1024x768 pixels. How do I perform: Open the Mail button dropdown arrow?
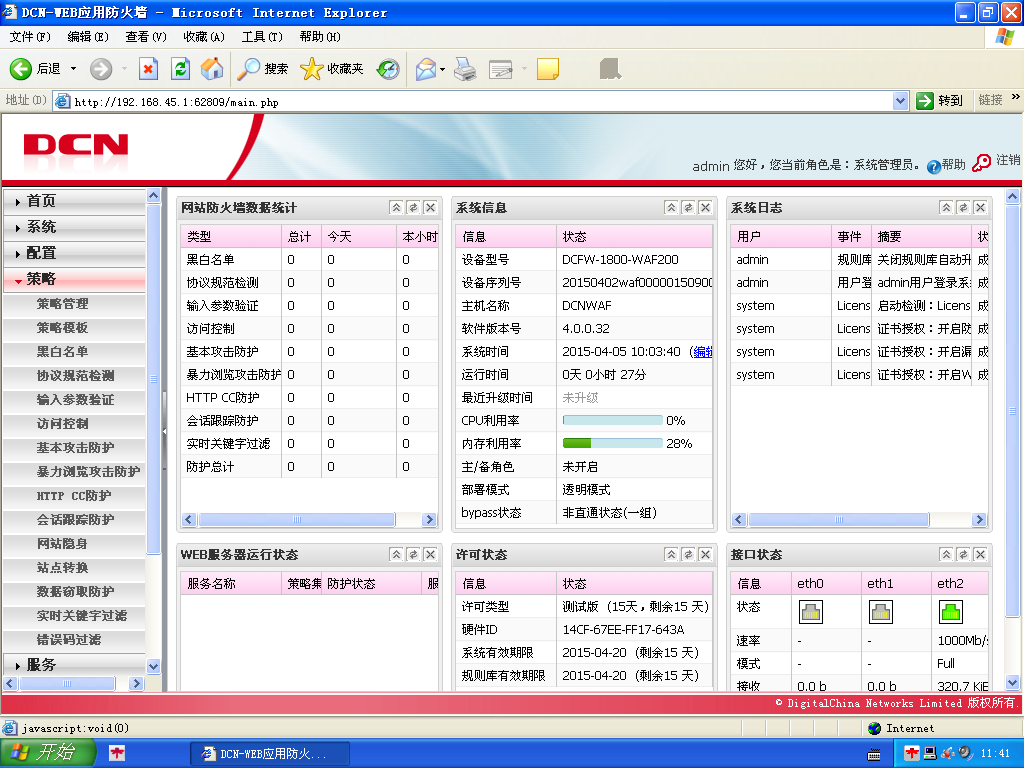click(x=443, y=69)
